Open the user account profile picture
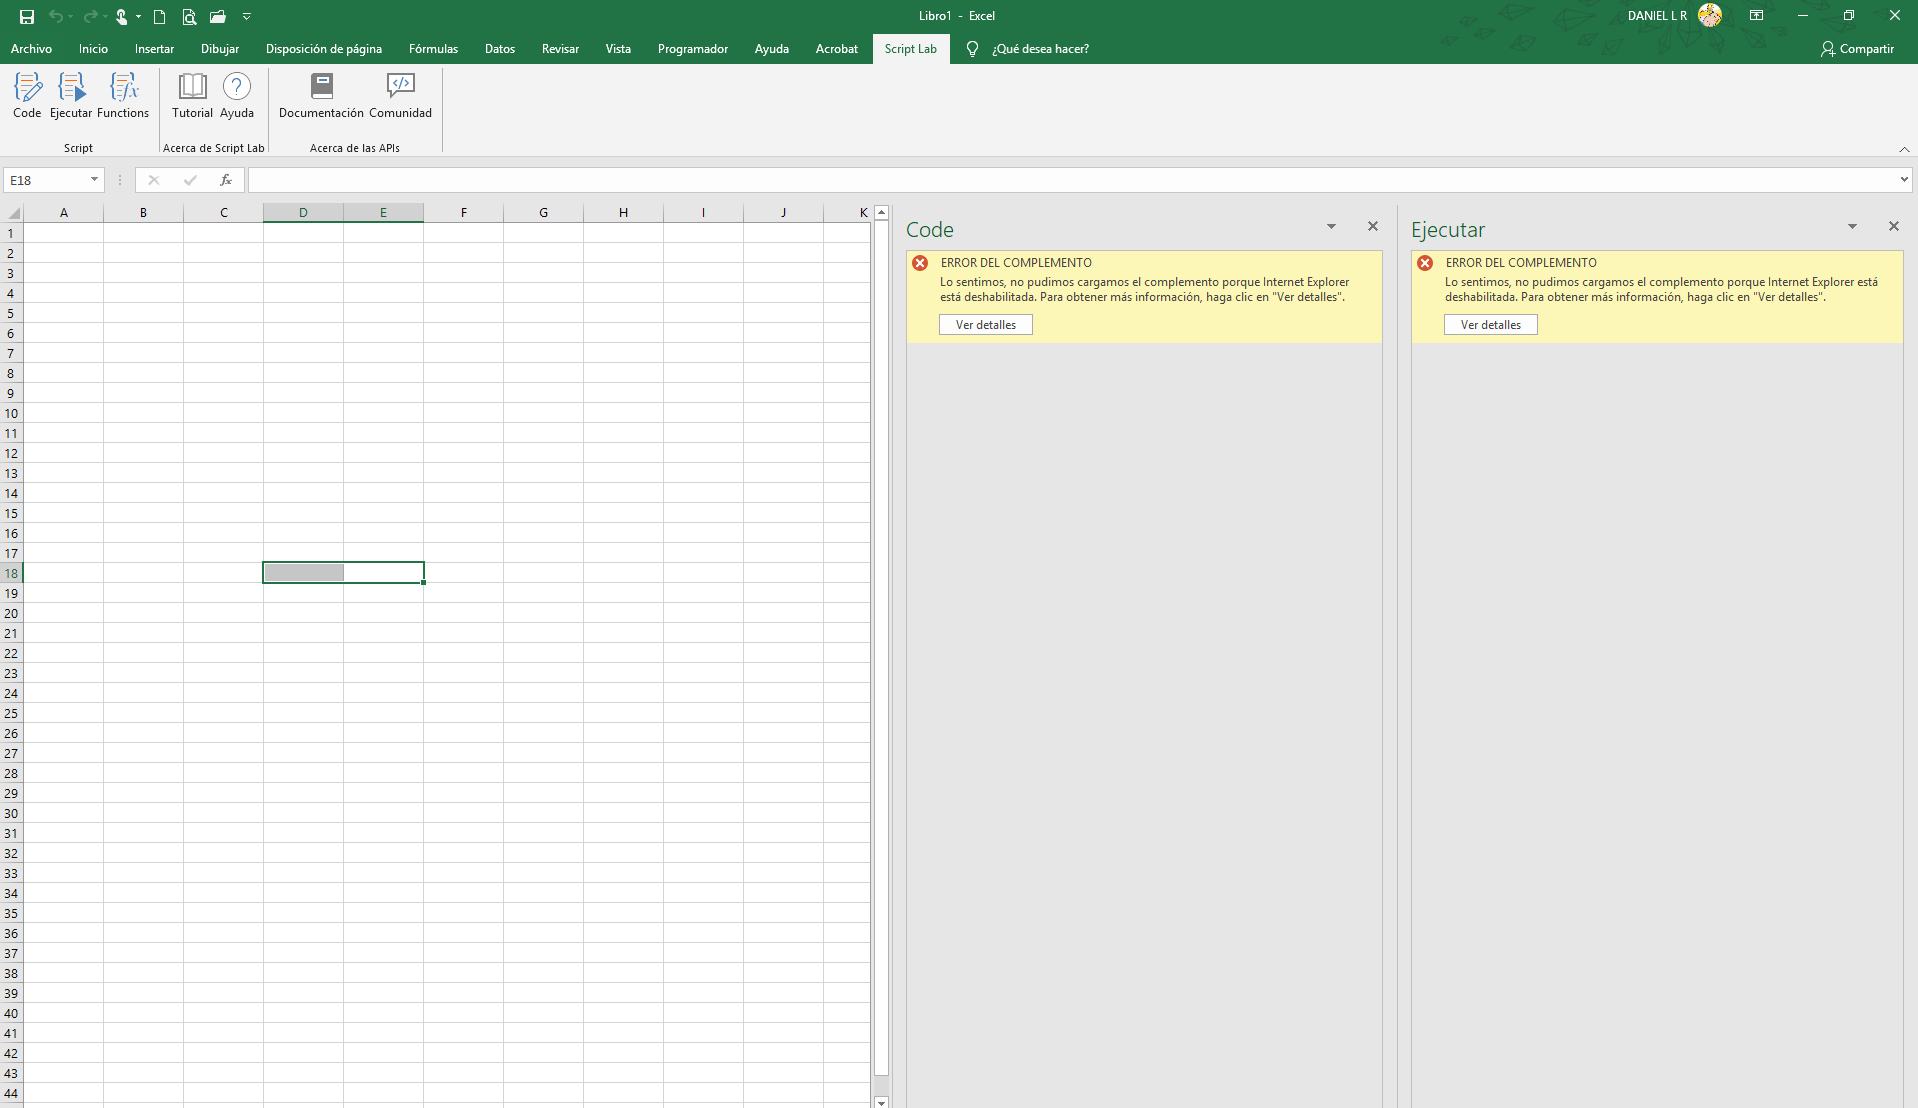The width and height of the screenshot is (1918, 1108). pyautogui.click(x=1710, y=16)
